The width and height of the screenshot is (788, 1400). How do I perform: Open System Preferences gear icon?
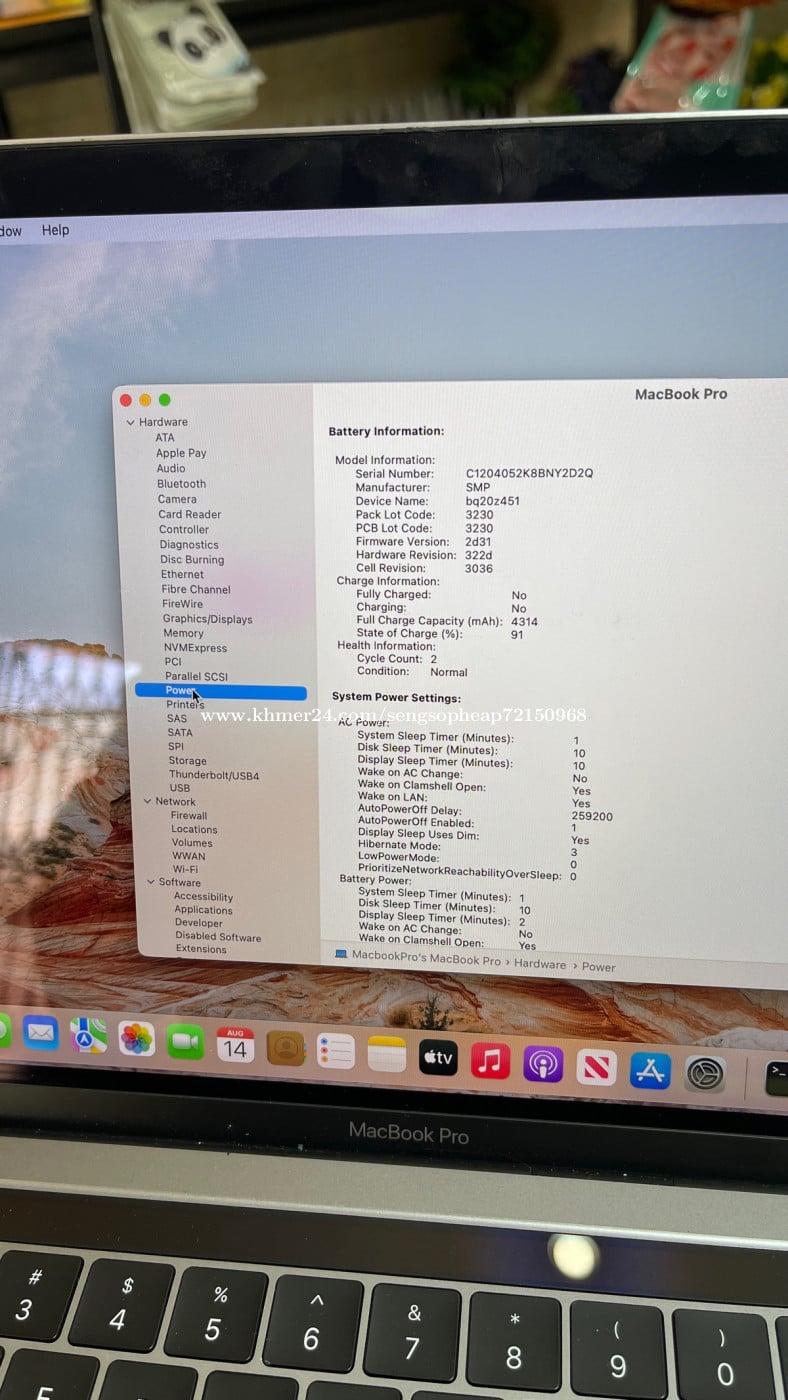(x=705, y=1074)
